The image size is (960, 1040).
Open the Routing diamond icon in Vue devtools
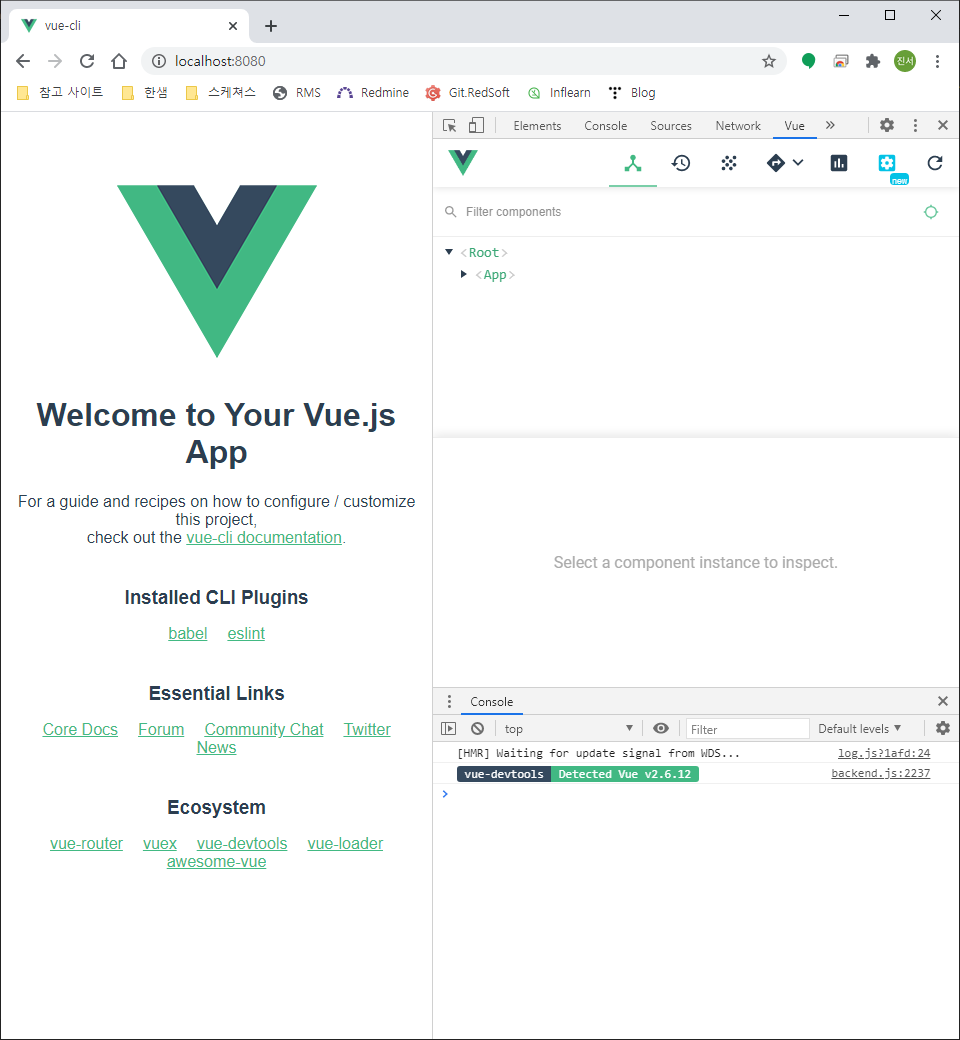(776, 163)
